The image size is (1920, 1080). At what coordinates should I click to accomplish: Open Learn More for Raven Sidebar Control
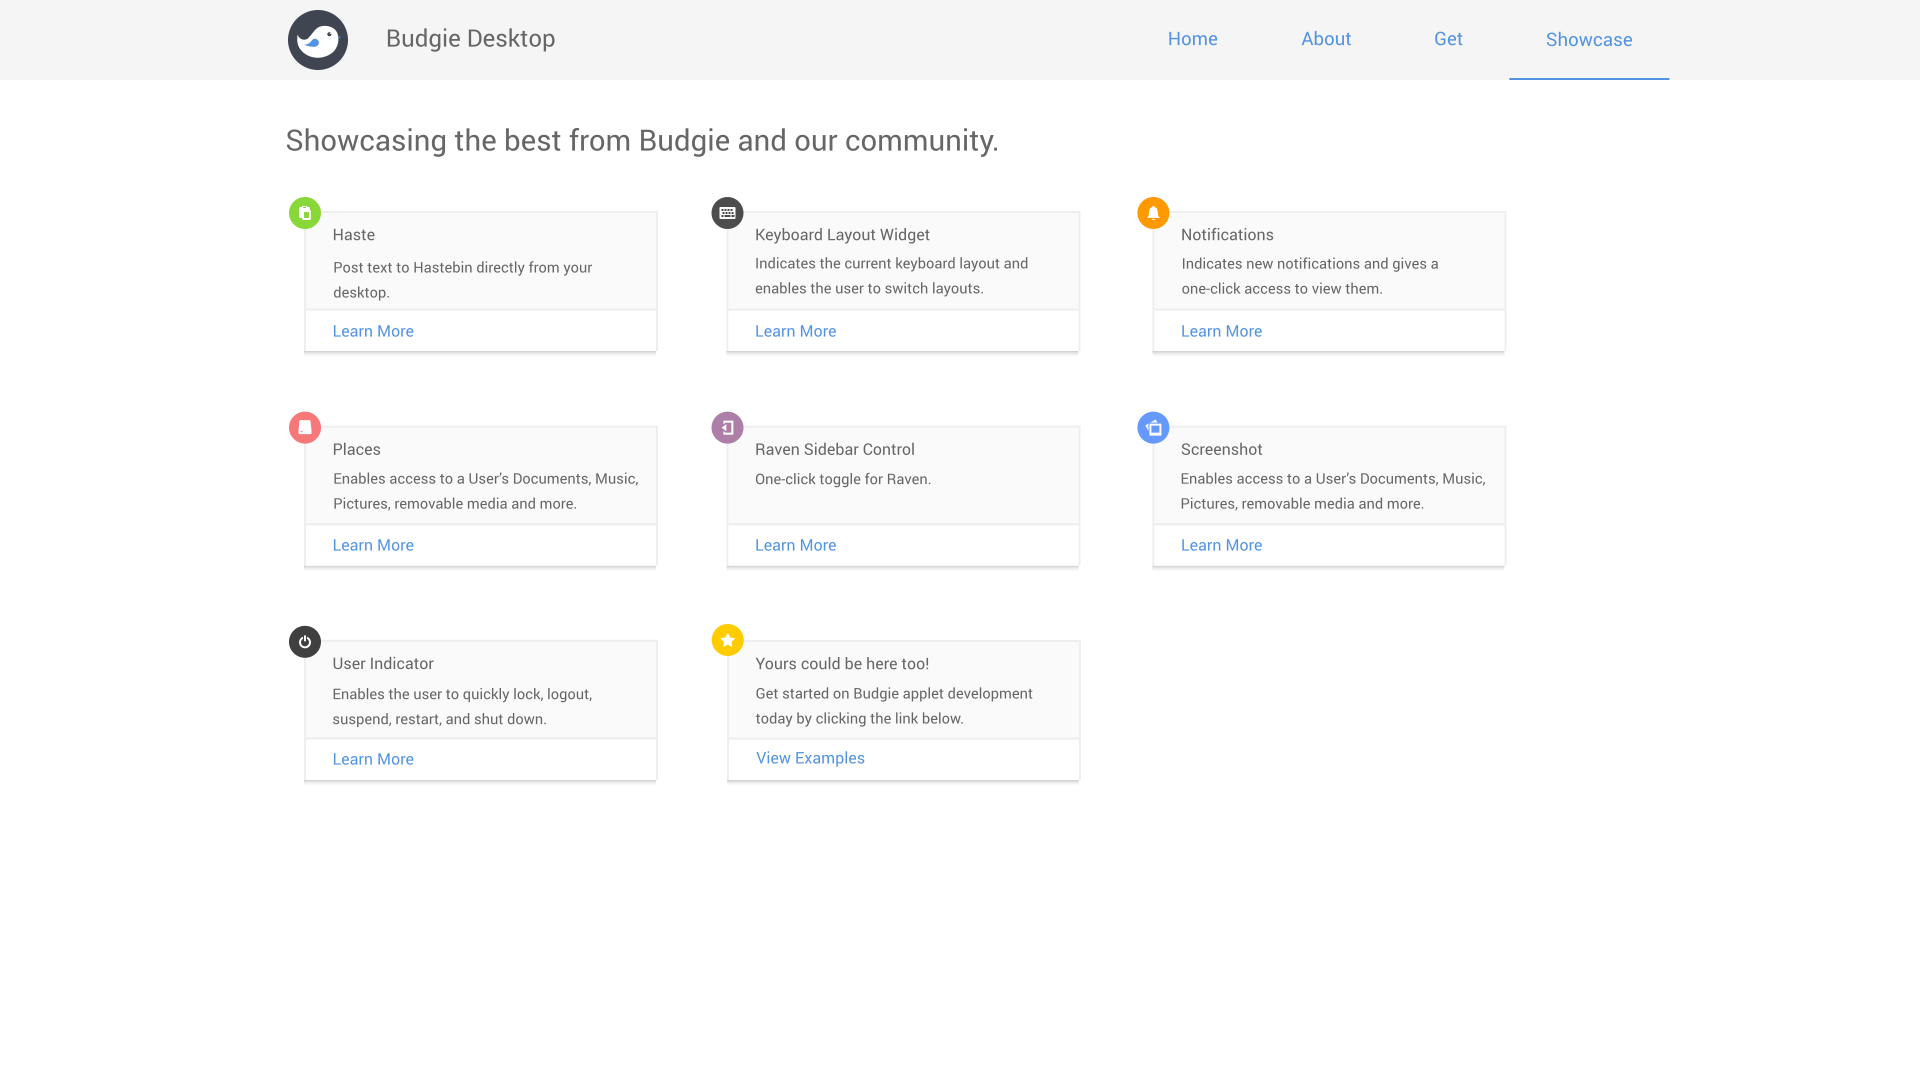(795, 545)
